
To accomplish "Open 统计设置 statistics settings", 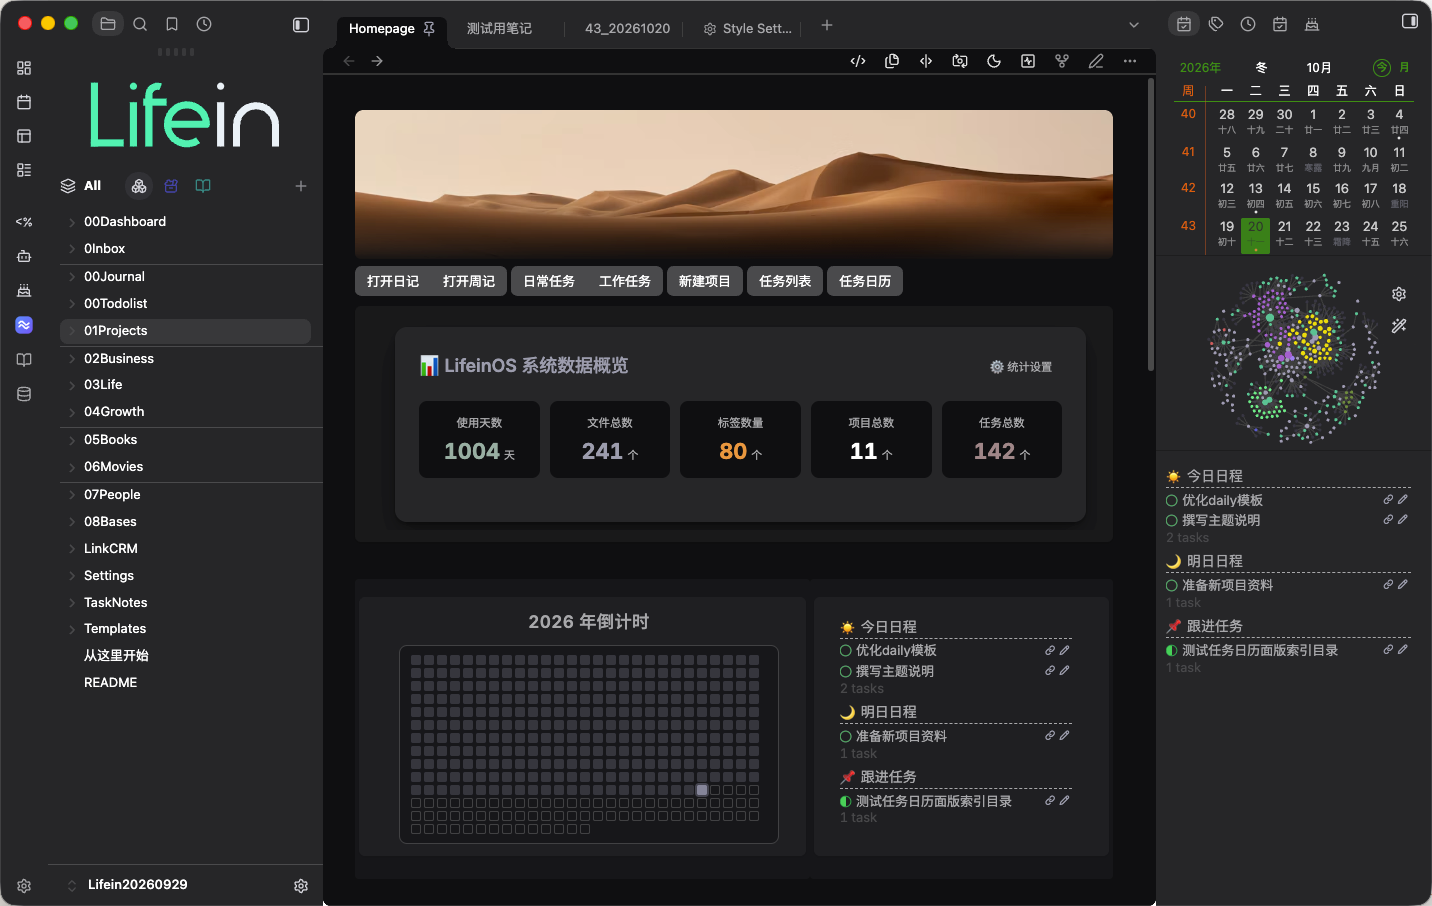I will point(1021,367).
